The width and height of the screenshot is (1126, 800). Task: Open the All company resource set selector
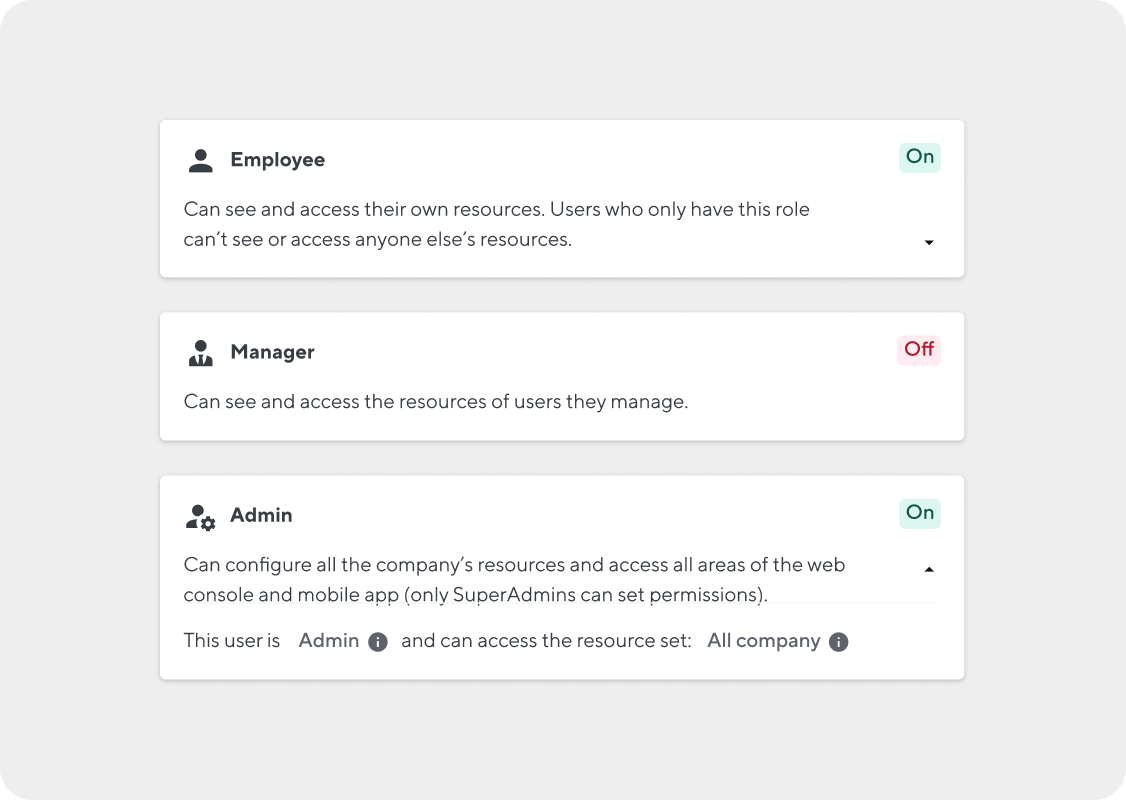[x=763, y=641]
